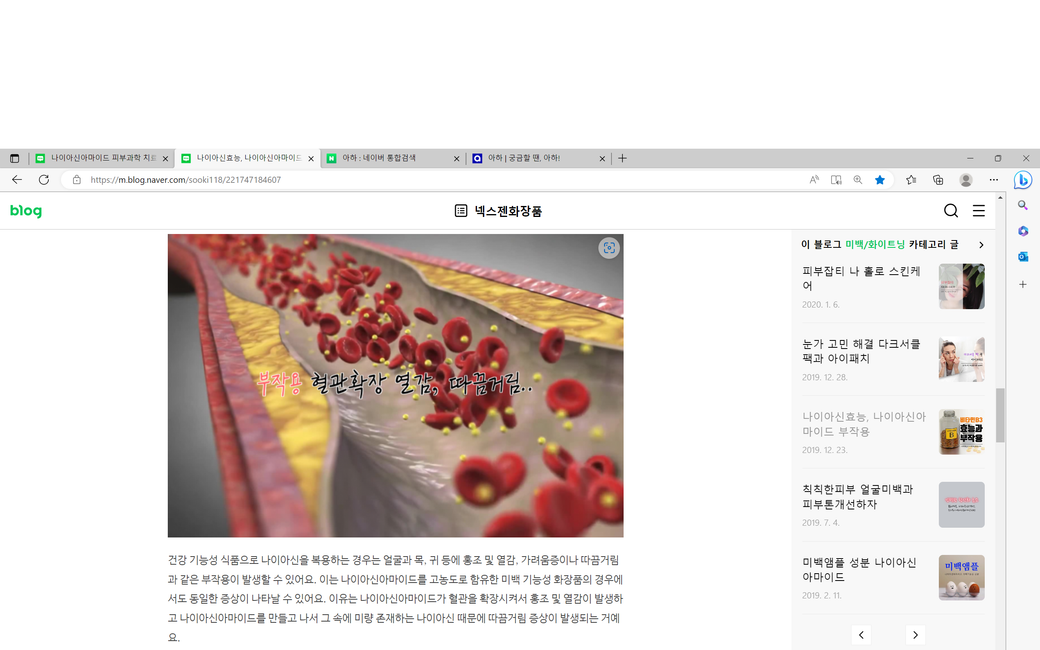This screenshot has height=650, width=1040.
Task: Open the Collections icon in the toolbar
Action: (938, 180)
